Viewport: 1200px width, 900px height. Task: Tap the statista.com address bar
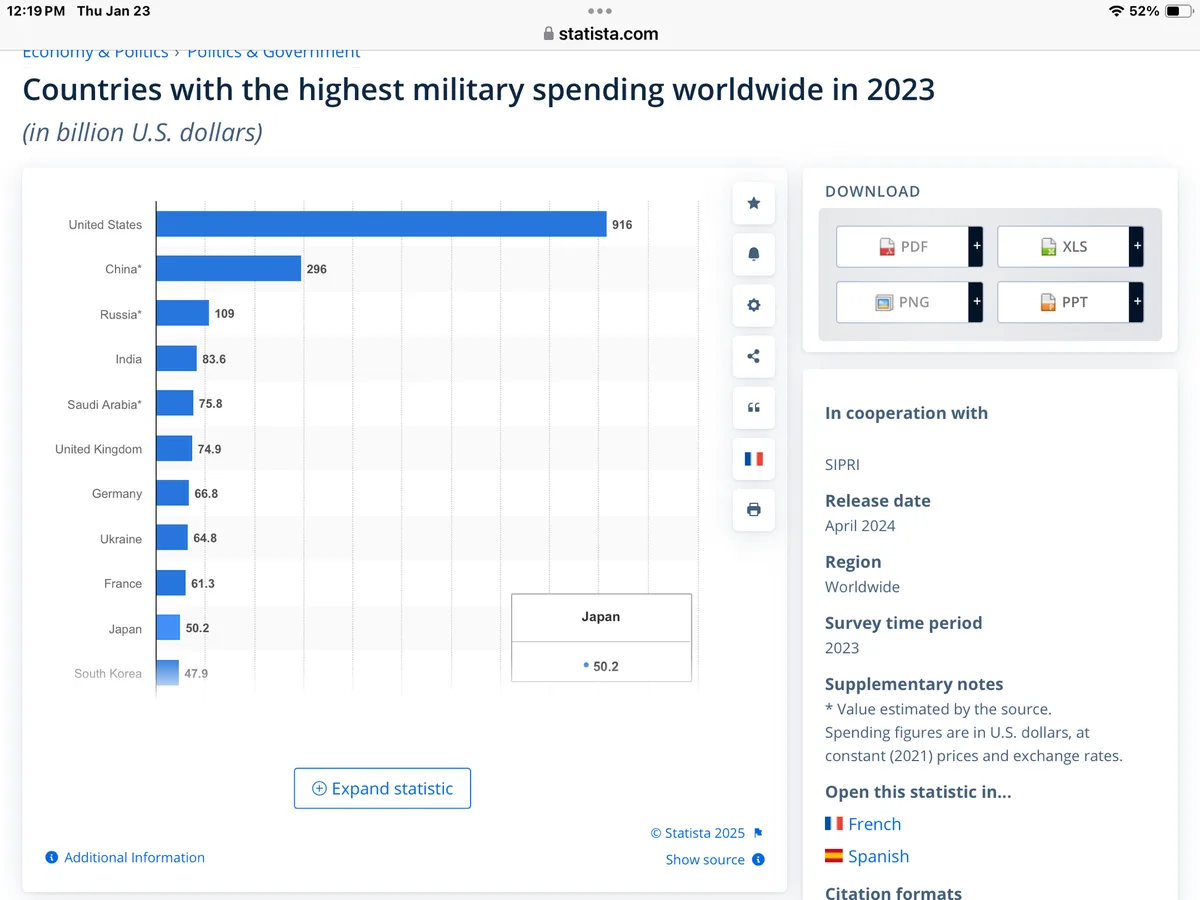[x=600, y=33]
